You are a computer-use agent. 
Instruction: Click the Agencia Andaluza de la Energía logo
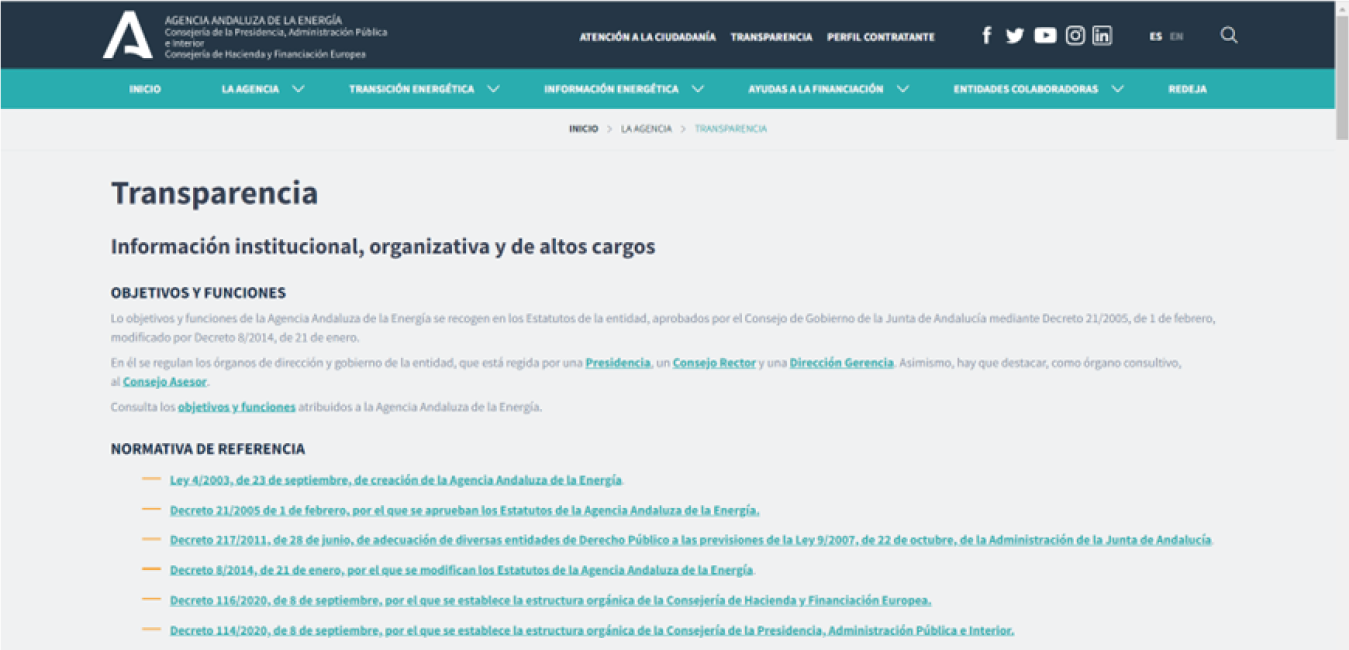pyautogui.click(x=128, y=35)
